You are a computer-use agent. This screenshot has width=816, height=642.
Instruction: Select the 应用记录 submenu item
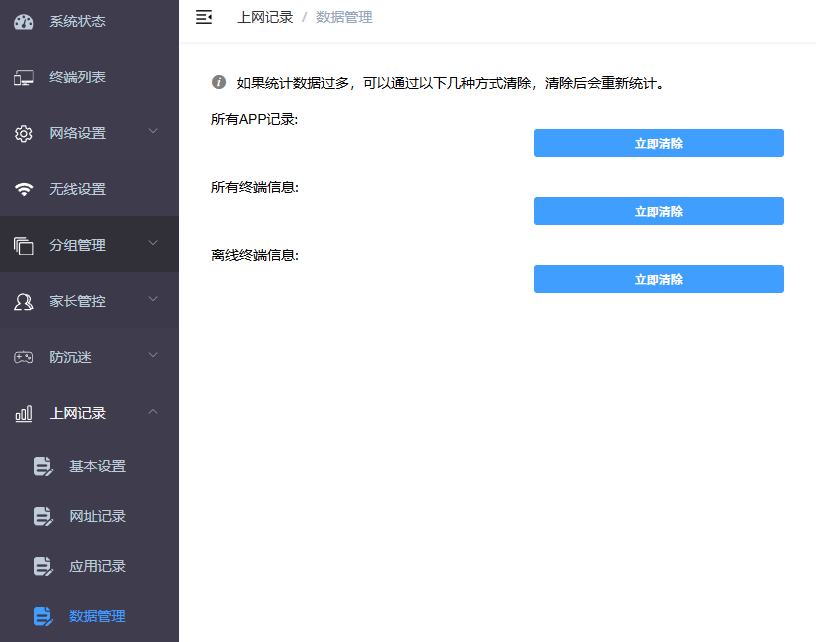click(97, 566)
